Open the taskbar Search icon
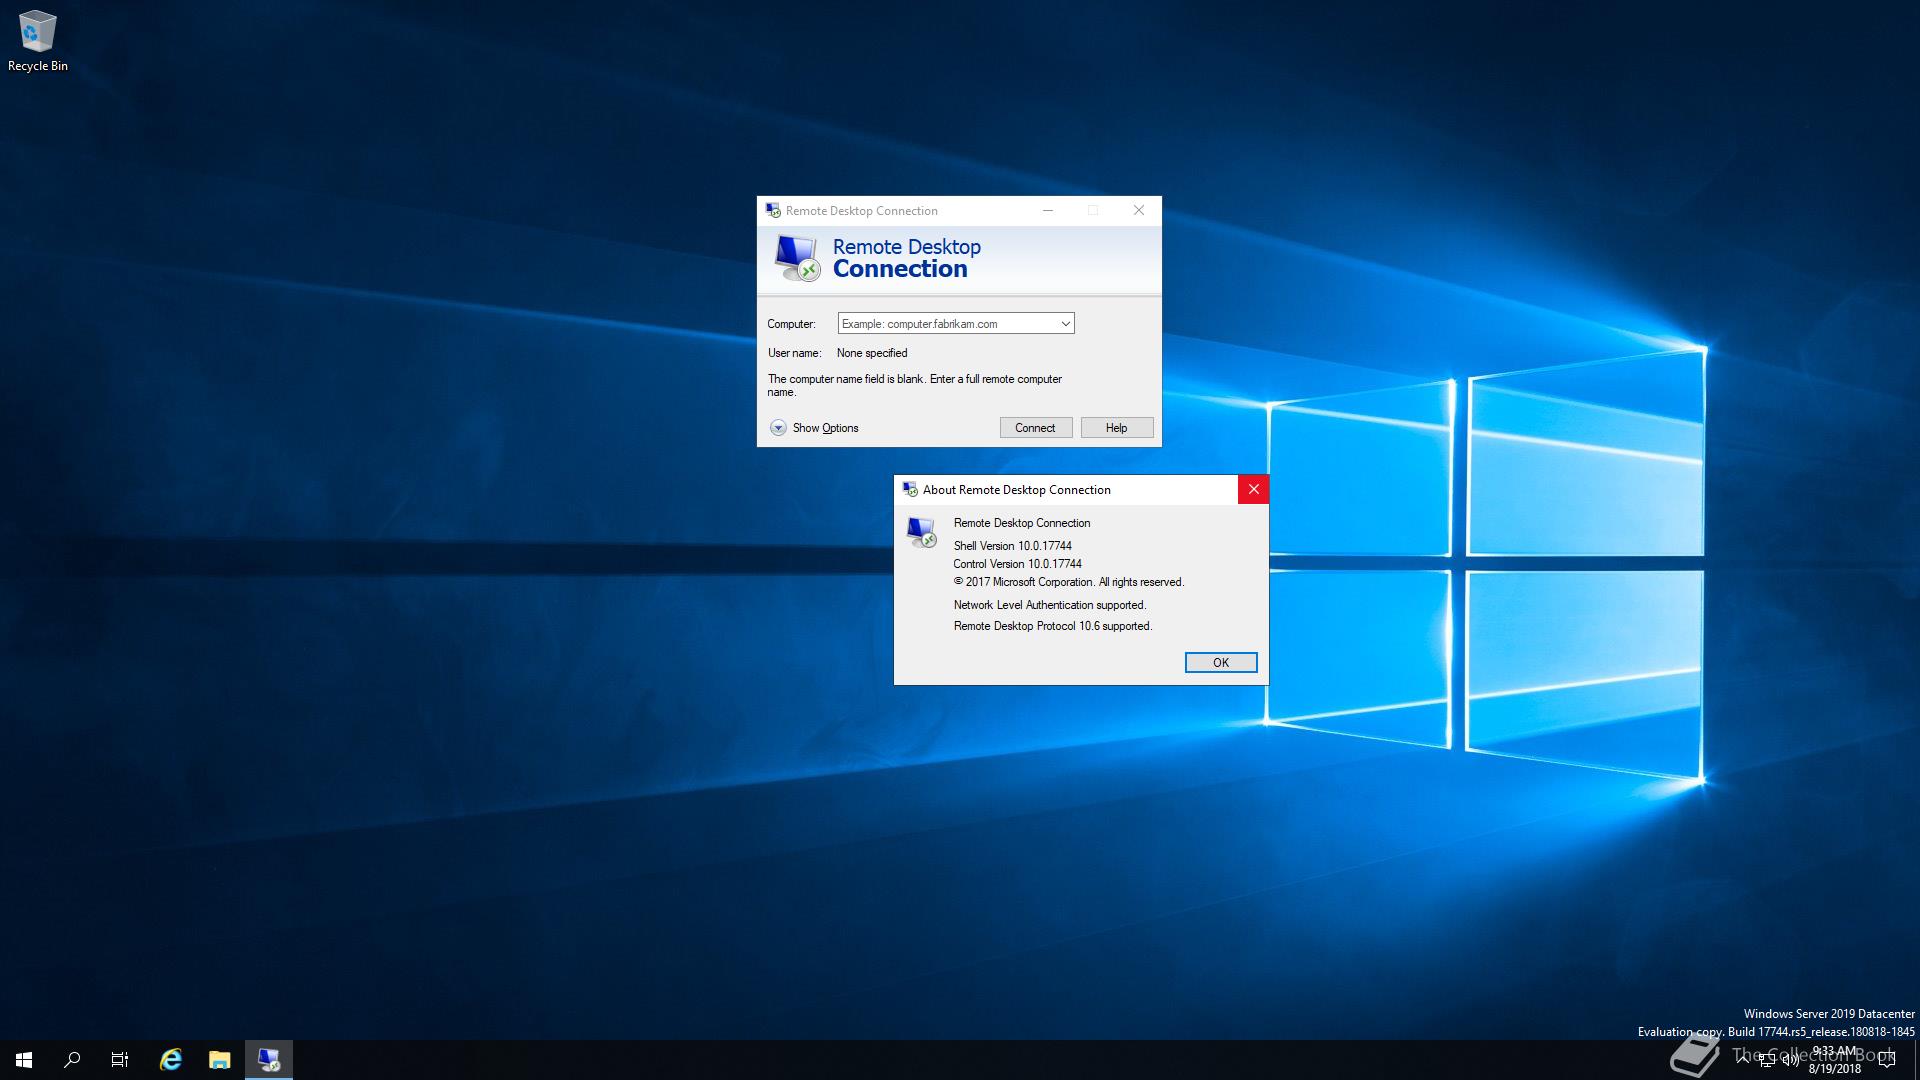This screenshot has width=1920, height=1080. tap(72, 1060)
